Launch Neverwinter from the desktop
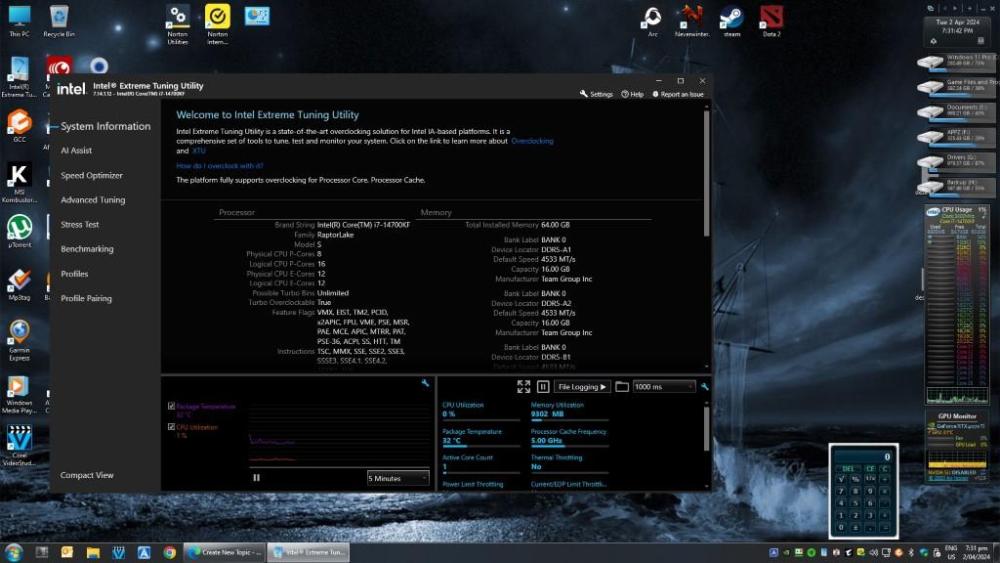 pyautogui.click(x=692, y=21)
